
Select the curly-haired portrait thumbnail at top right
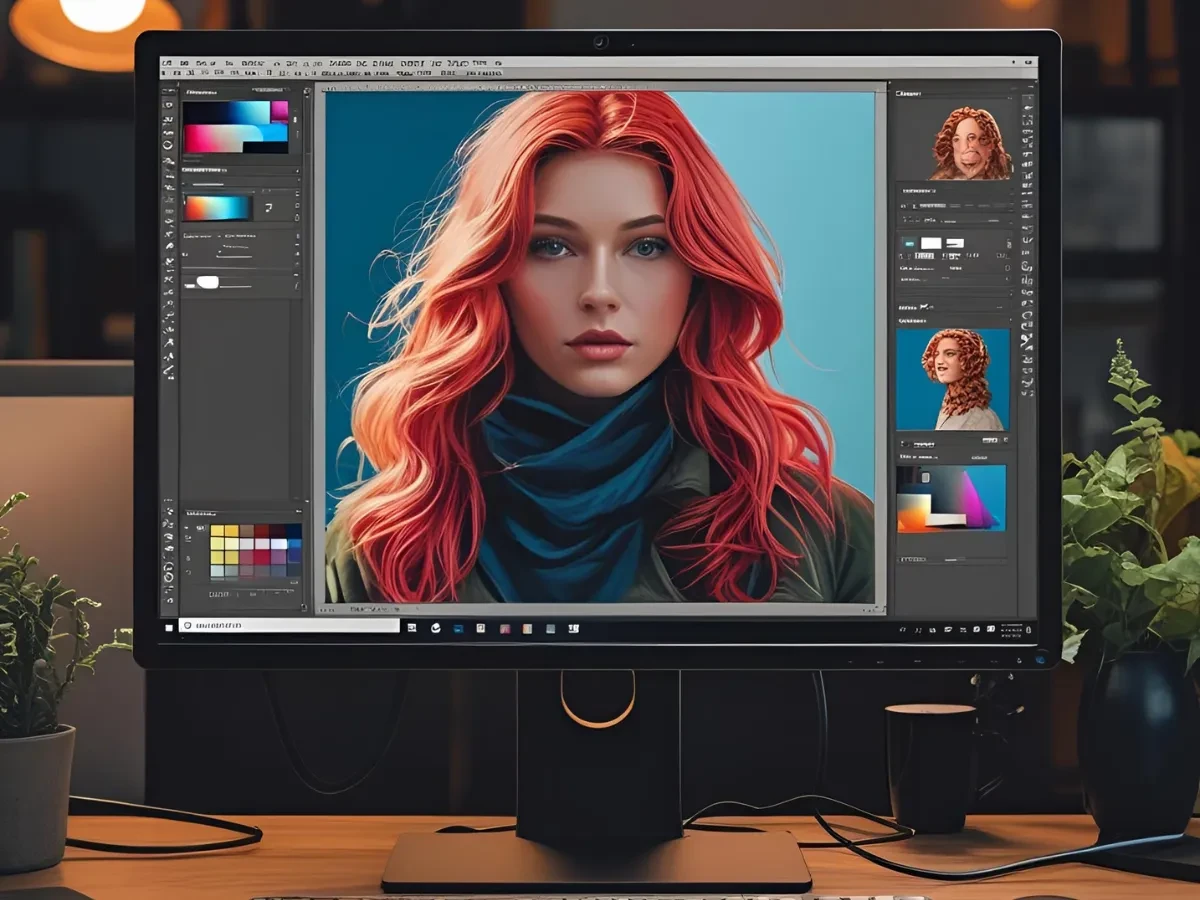click(x=970, y=143)
